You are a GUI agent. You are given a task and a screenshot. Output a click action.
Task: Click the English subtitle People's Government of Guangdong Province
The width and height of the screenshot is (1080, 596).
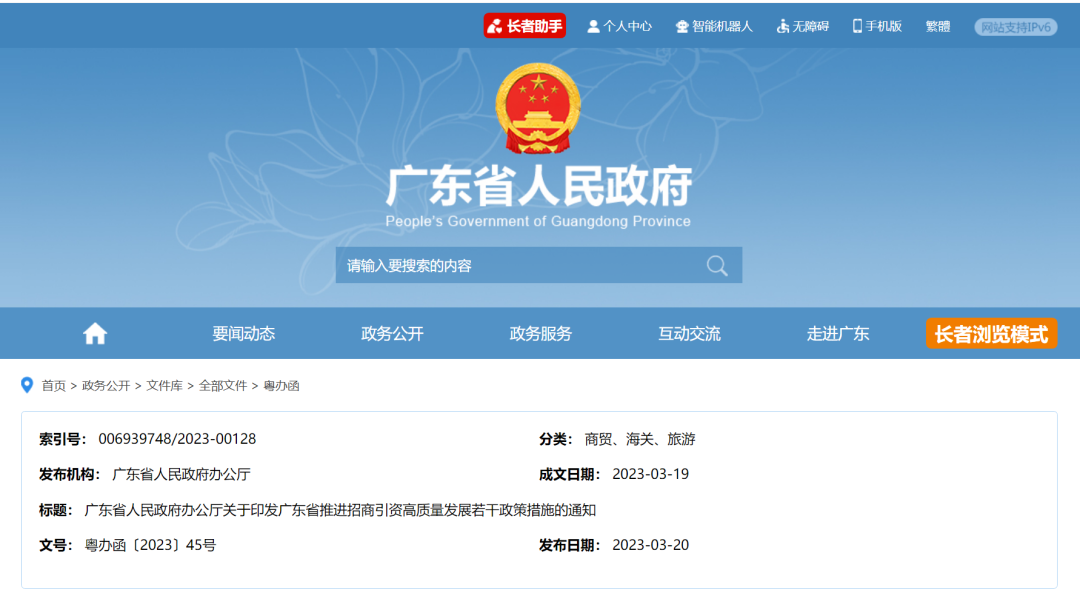[x=538, y=221]
